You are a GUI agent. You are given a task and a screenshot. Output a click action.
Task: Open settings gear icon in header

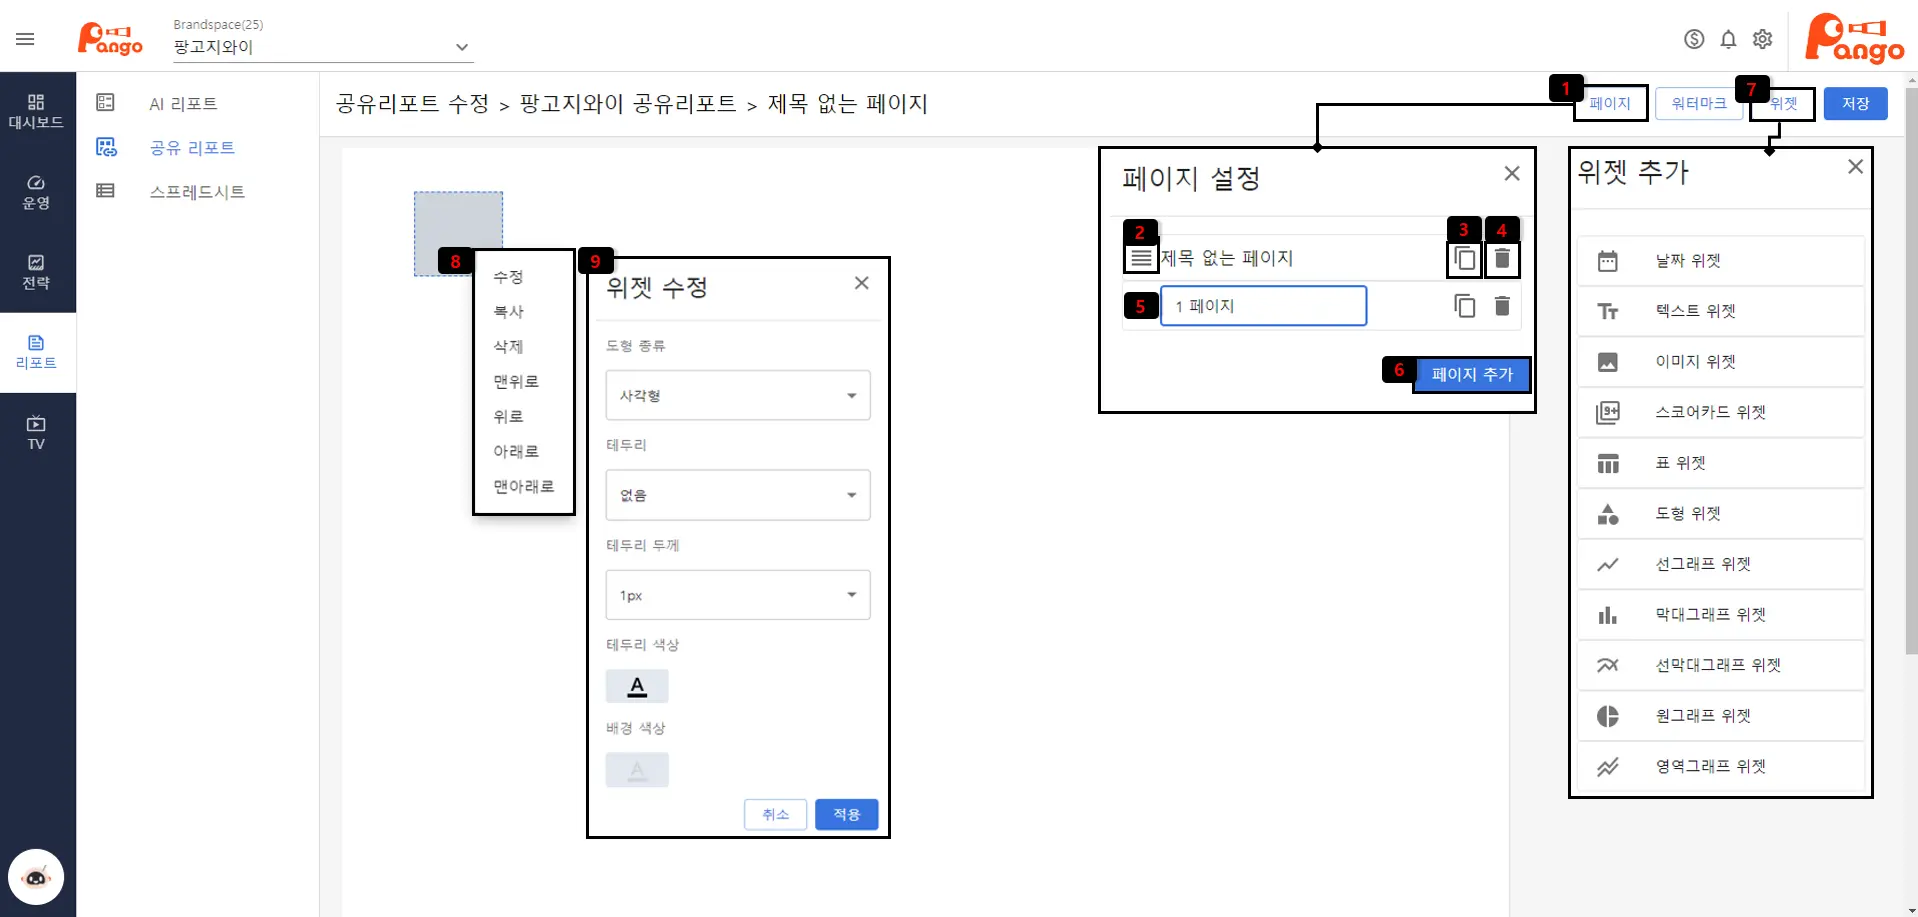[1762, 39]
